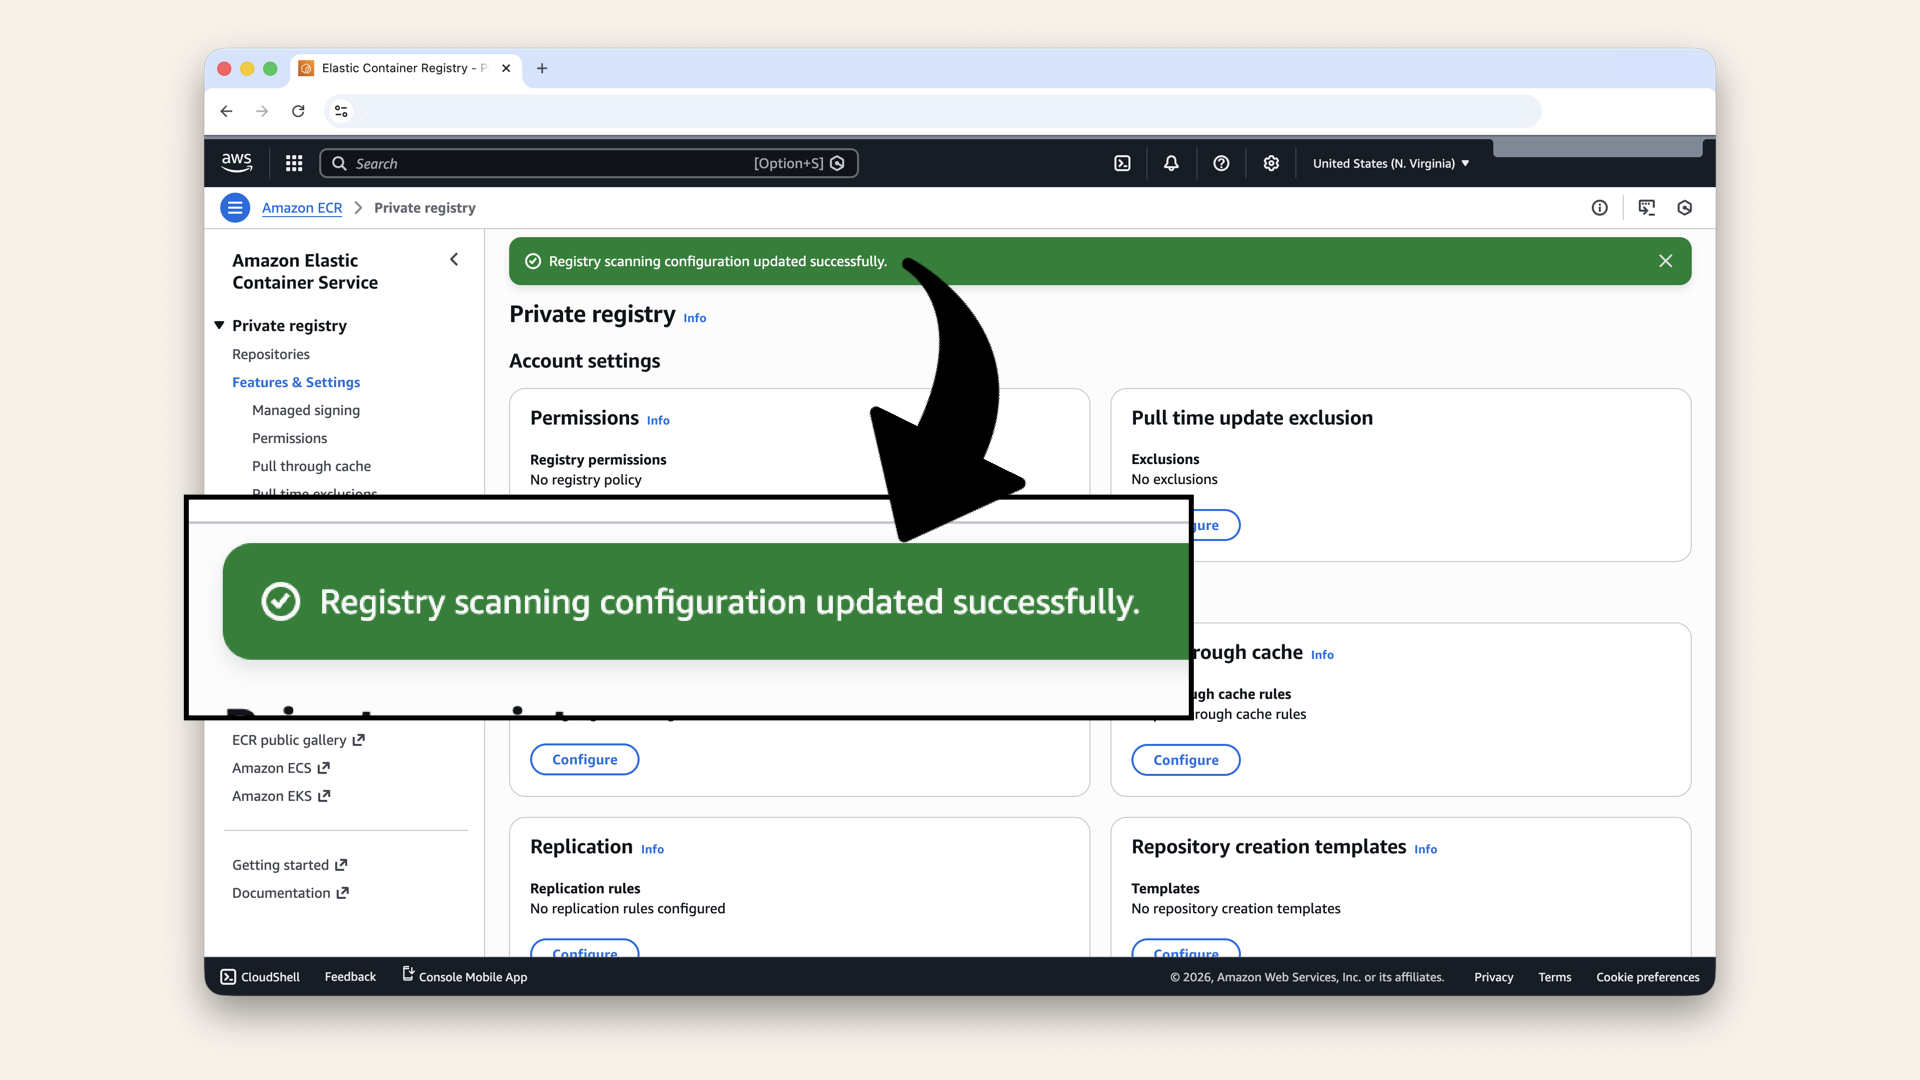1920x1080 pixels.
Task: Select Features & Settings in the sidebar
Action: (296, 382)
